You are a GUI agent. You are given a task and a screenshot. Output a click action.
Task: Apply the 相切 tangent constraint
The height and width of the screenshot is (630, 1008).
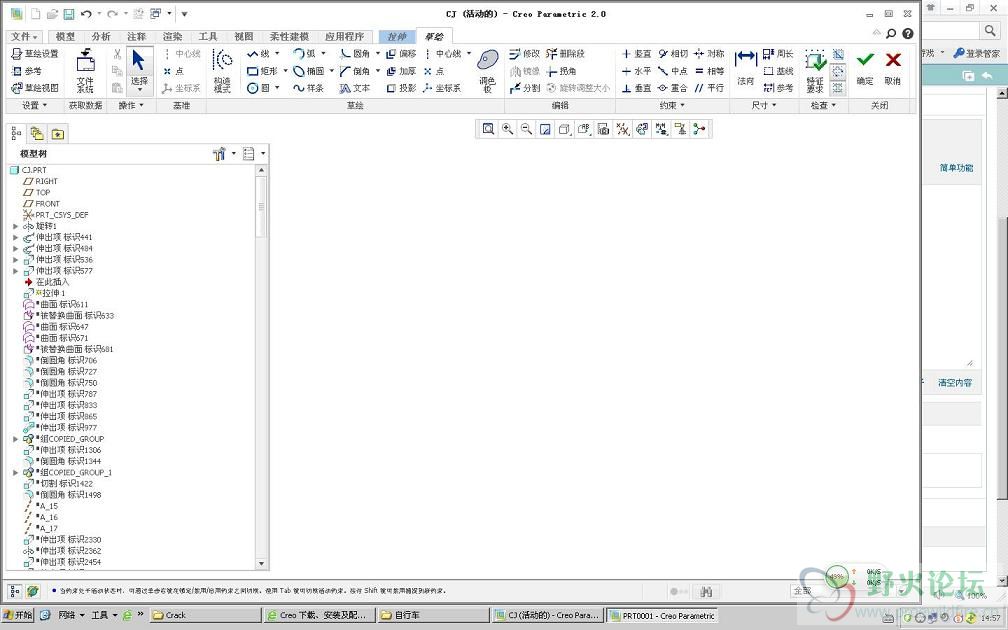673,54
